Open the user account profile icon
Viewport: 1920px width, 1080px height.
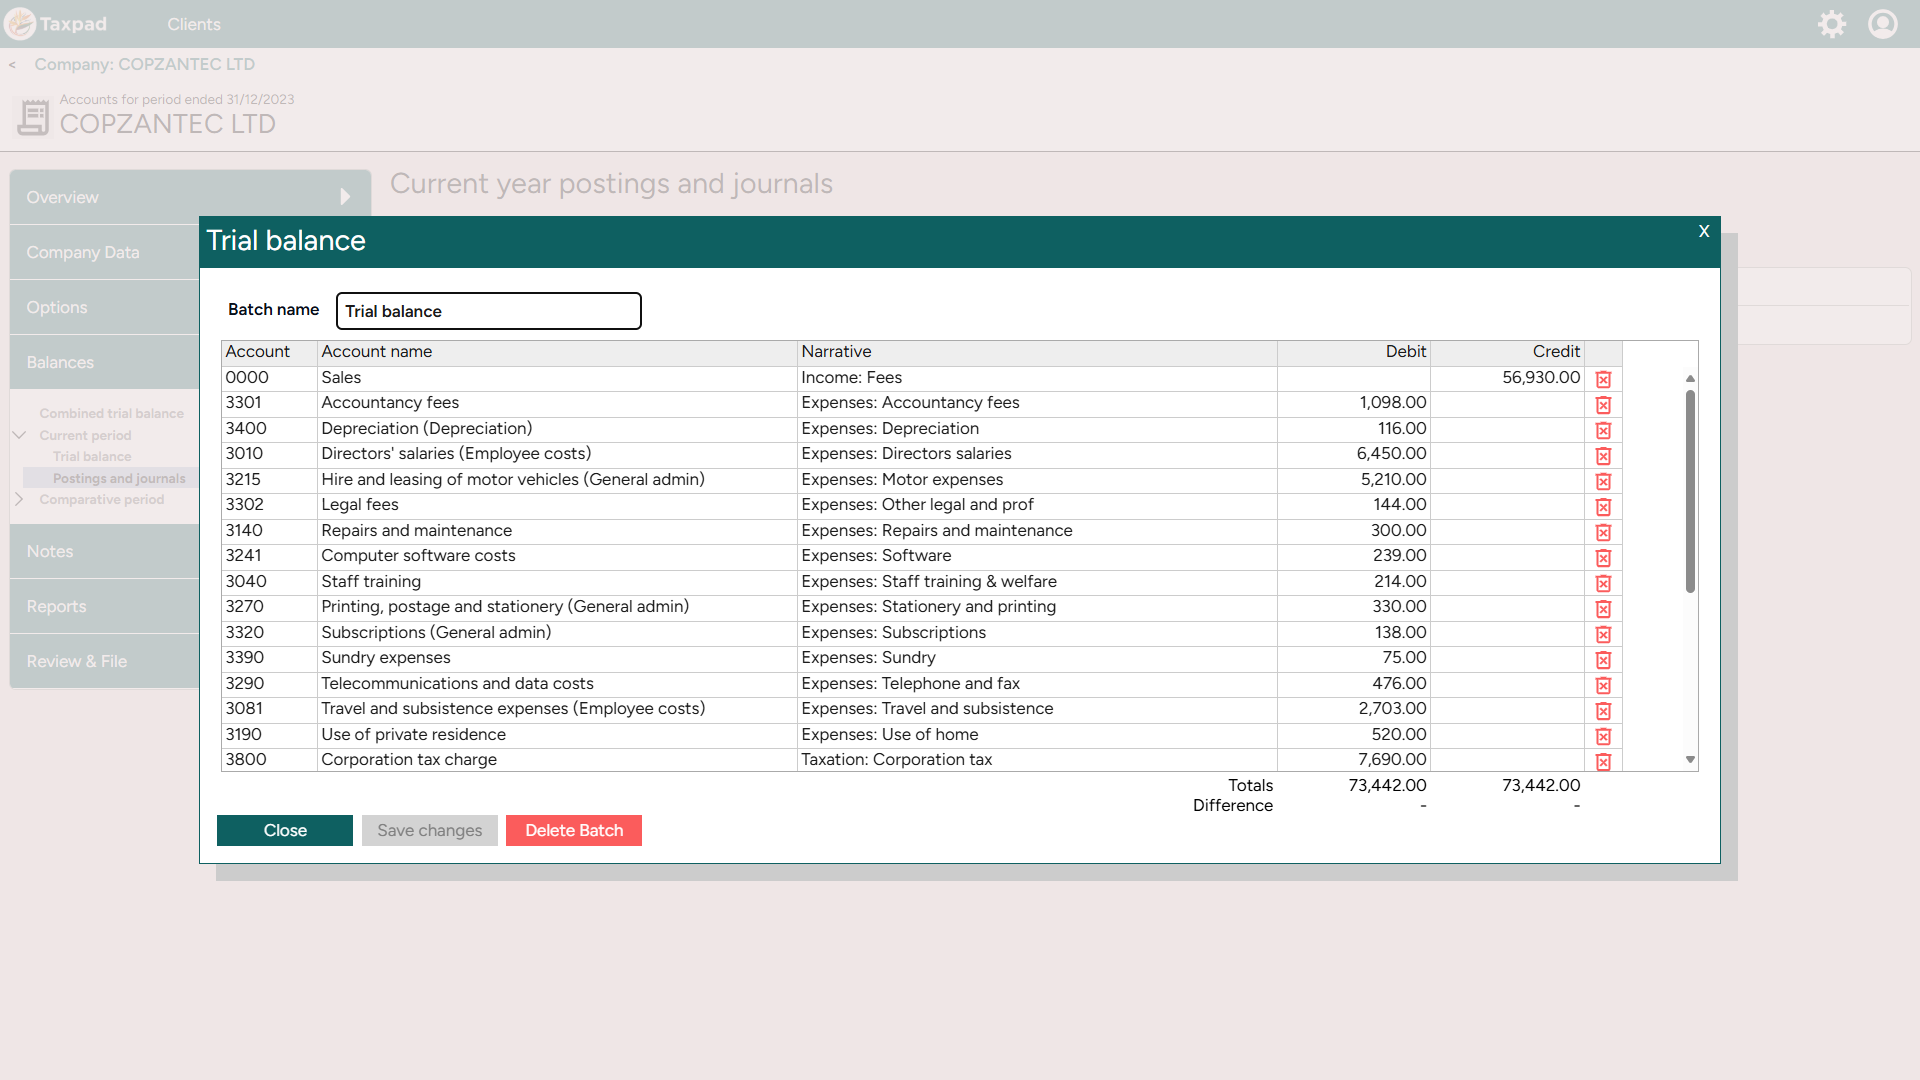pos(1883,24)
